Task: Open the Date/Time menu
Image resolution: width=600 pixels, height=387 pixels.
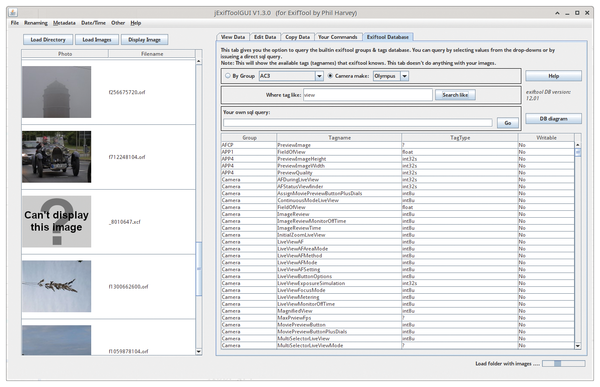Action: (x=93, y=23)
